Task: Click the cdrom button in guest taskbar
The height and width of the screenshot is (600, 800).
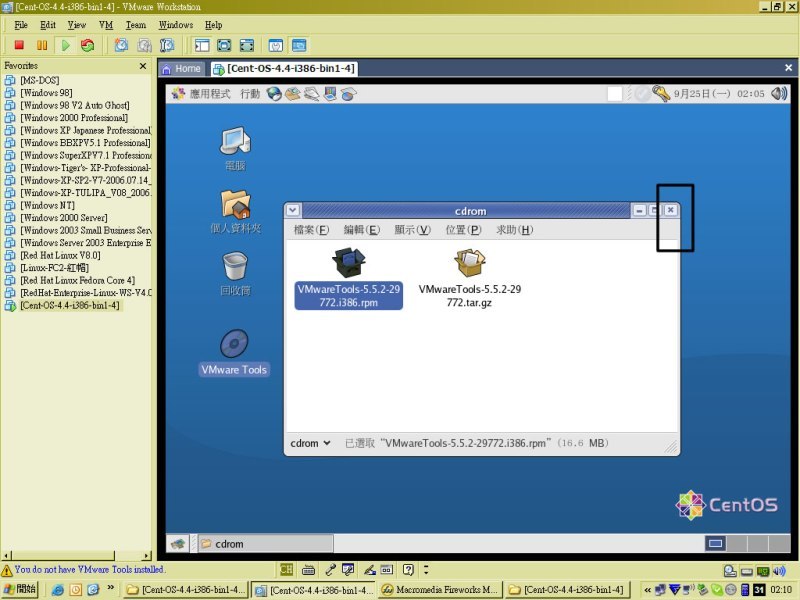Action: pyautogui.click(x=265, y=544)
